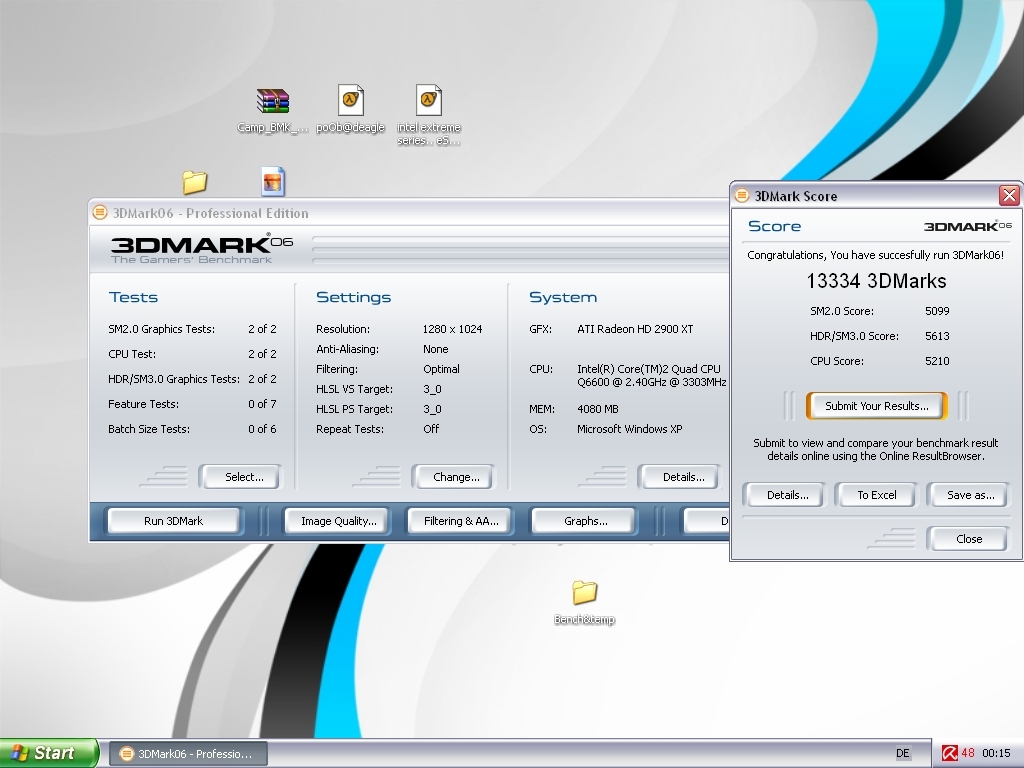Export score with To Excel
Image resolution: width=1024 pixels, height=768 pixels.
(x=876, y=495)
